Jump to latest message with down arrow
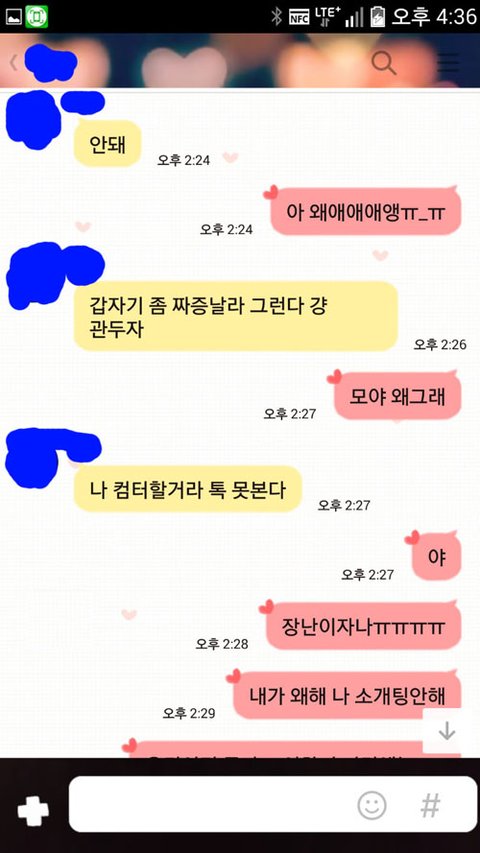The width and height of the screenshot is (480, 853). pos(447,731)
